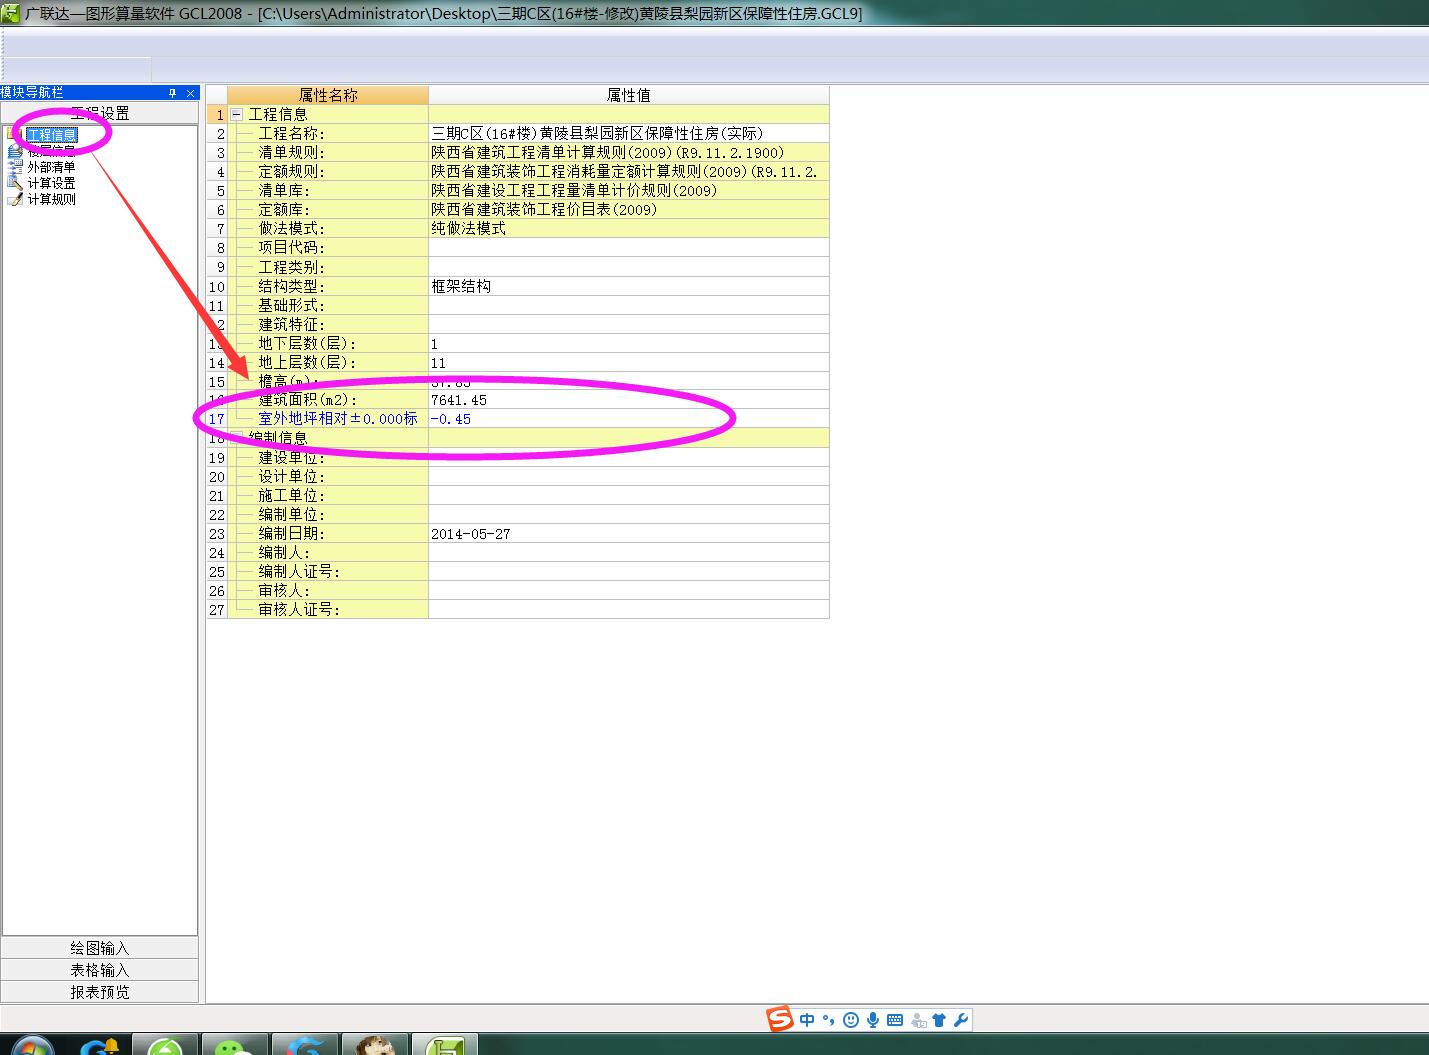
Task: Click the empty 设计单位 value cell
Action: pos(629,476)
